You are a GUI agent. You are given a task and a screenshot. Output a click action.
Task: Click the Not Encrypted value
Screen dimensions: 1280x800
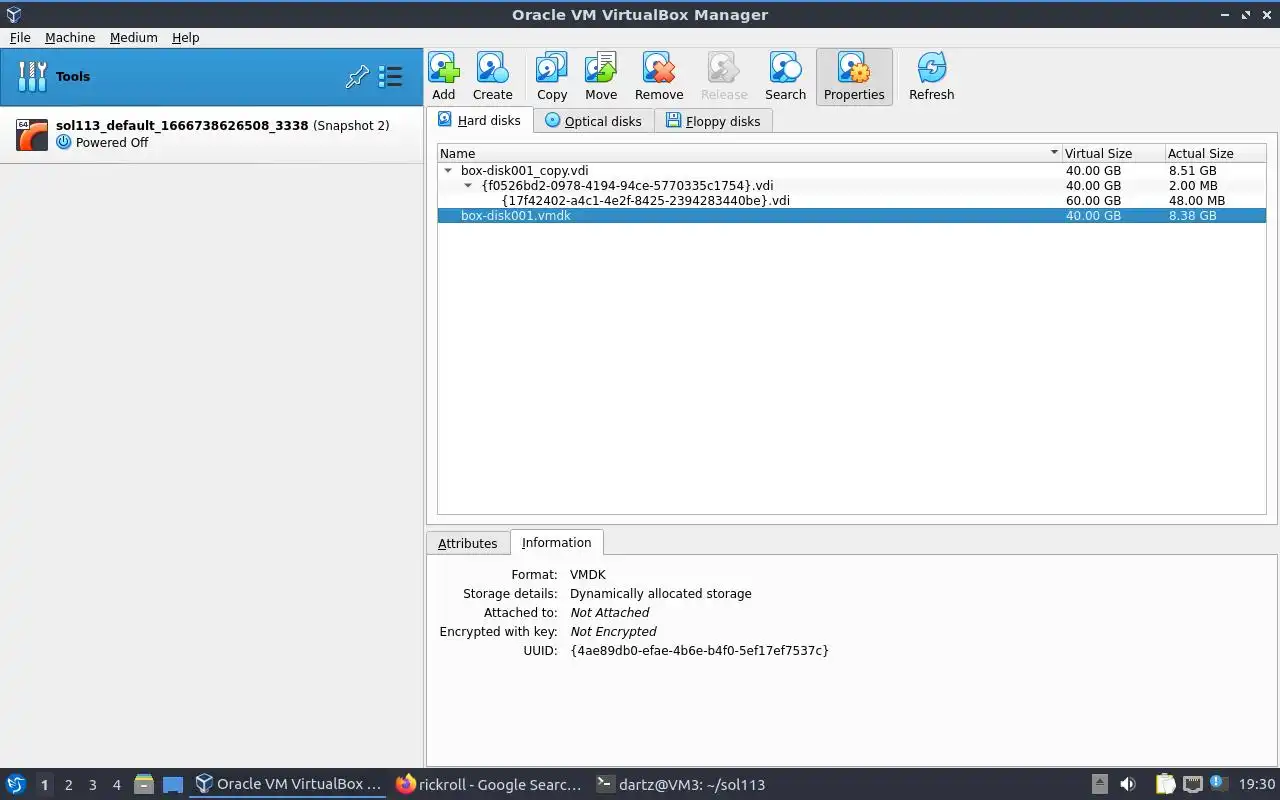(x=613, y=632)
